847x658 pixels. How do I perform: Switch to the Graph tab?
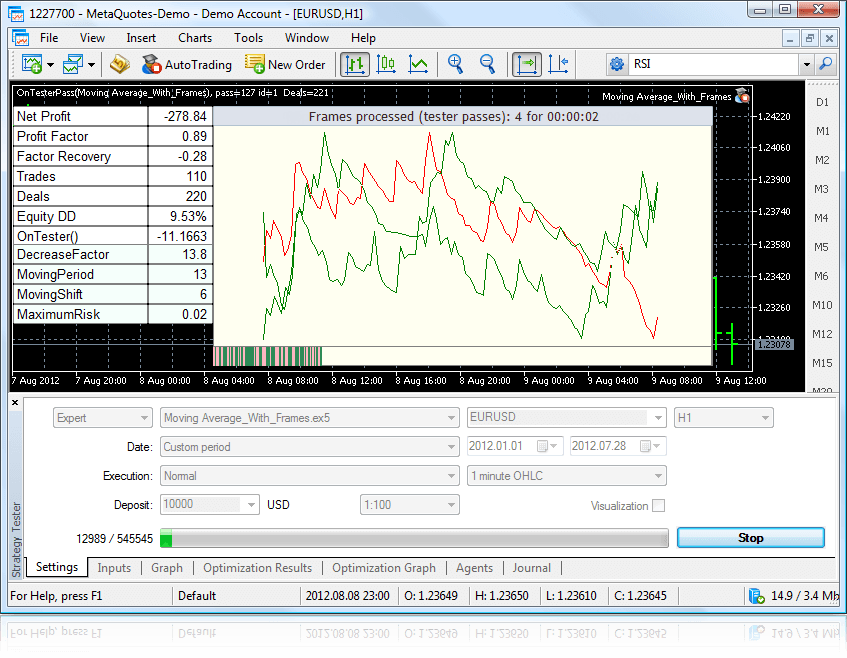tap(167, 568)
